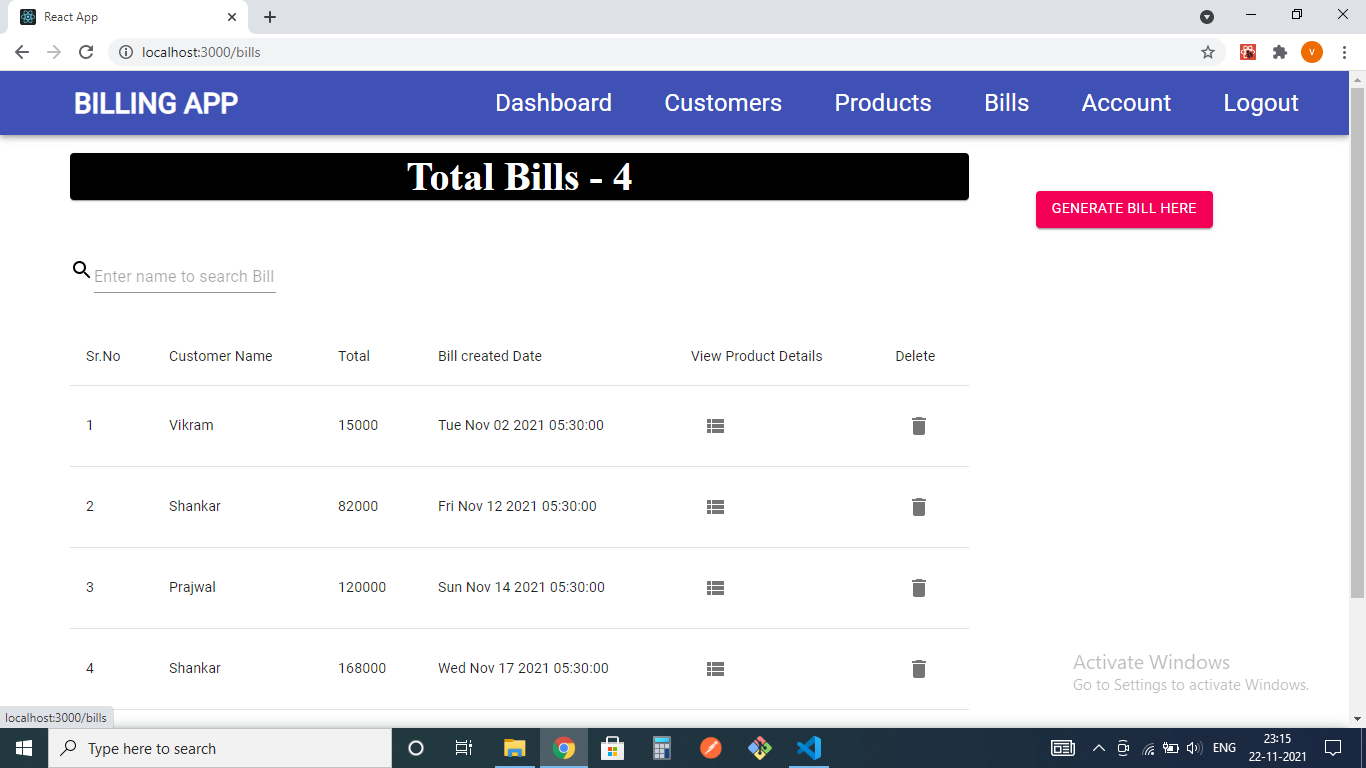
Task: Open Visual Studio Code from the taskbar
Action: 809,747
